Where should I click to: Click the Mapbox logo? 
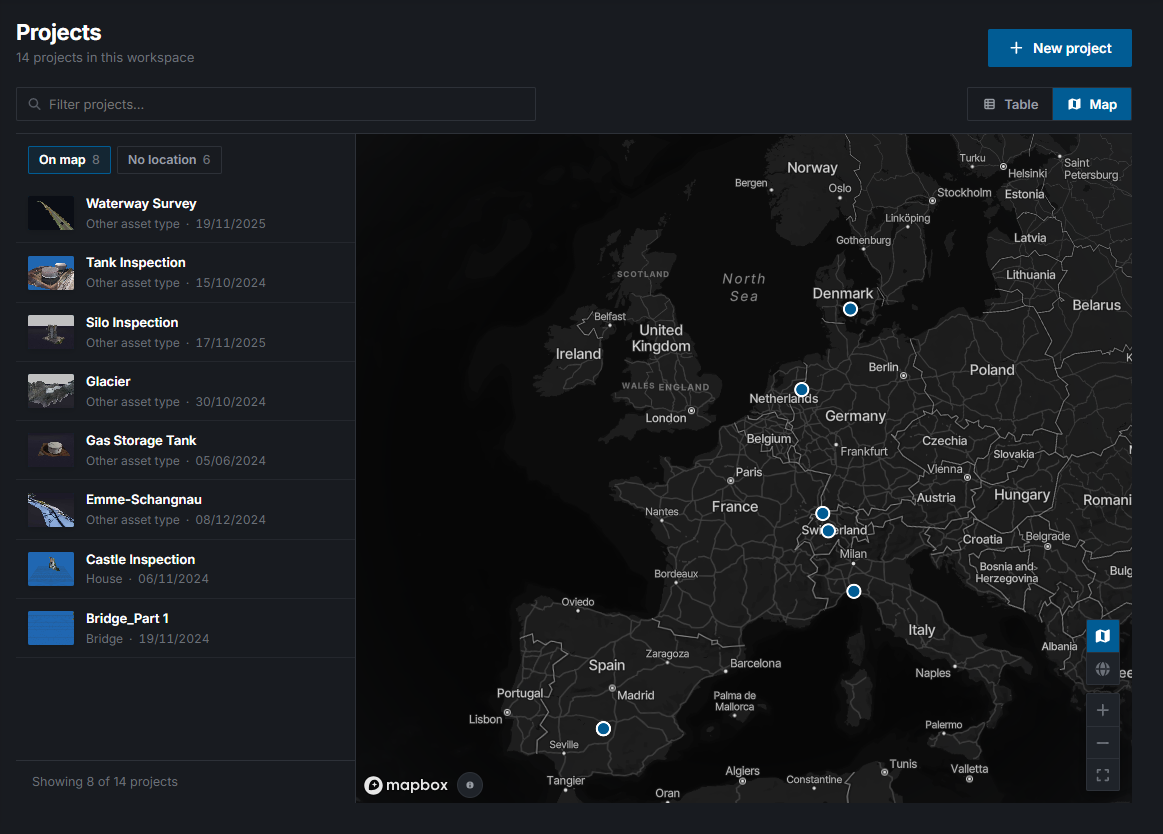pyautogui.click(x=406, y=785)
